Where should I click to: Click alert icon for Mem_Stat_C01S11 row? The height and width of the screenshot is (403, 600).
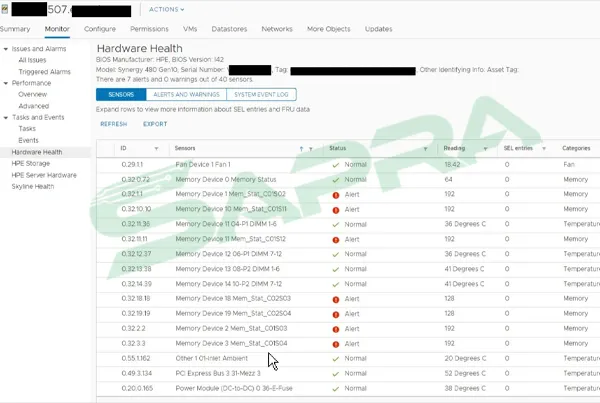tap(336, 210)
